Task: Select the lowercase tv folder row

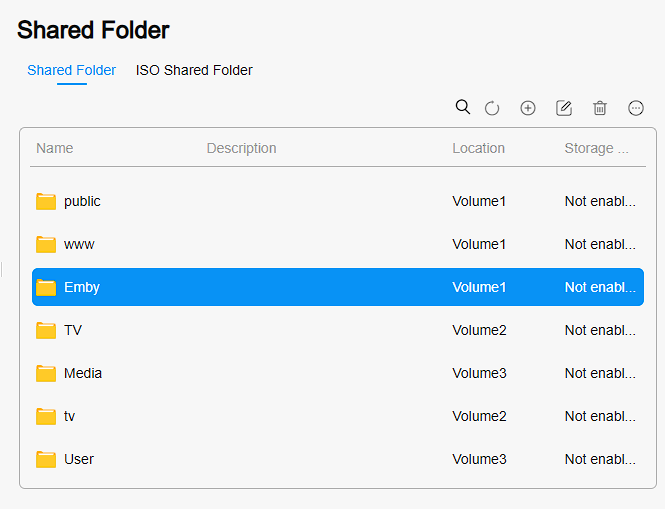Action: coord(338,416)
